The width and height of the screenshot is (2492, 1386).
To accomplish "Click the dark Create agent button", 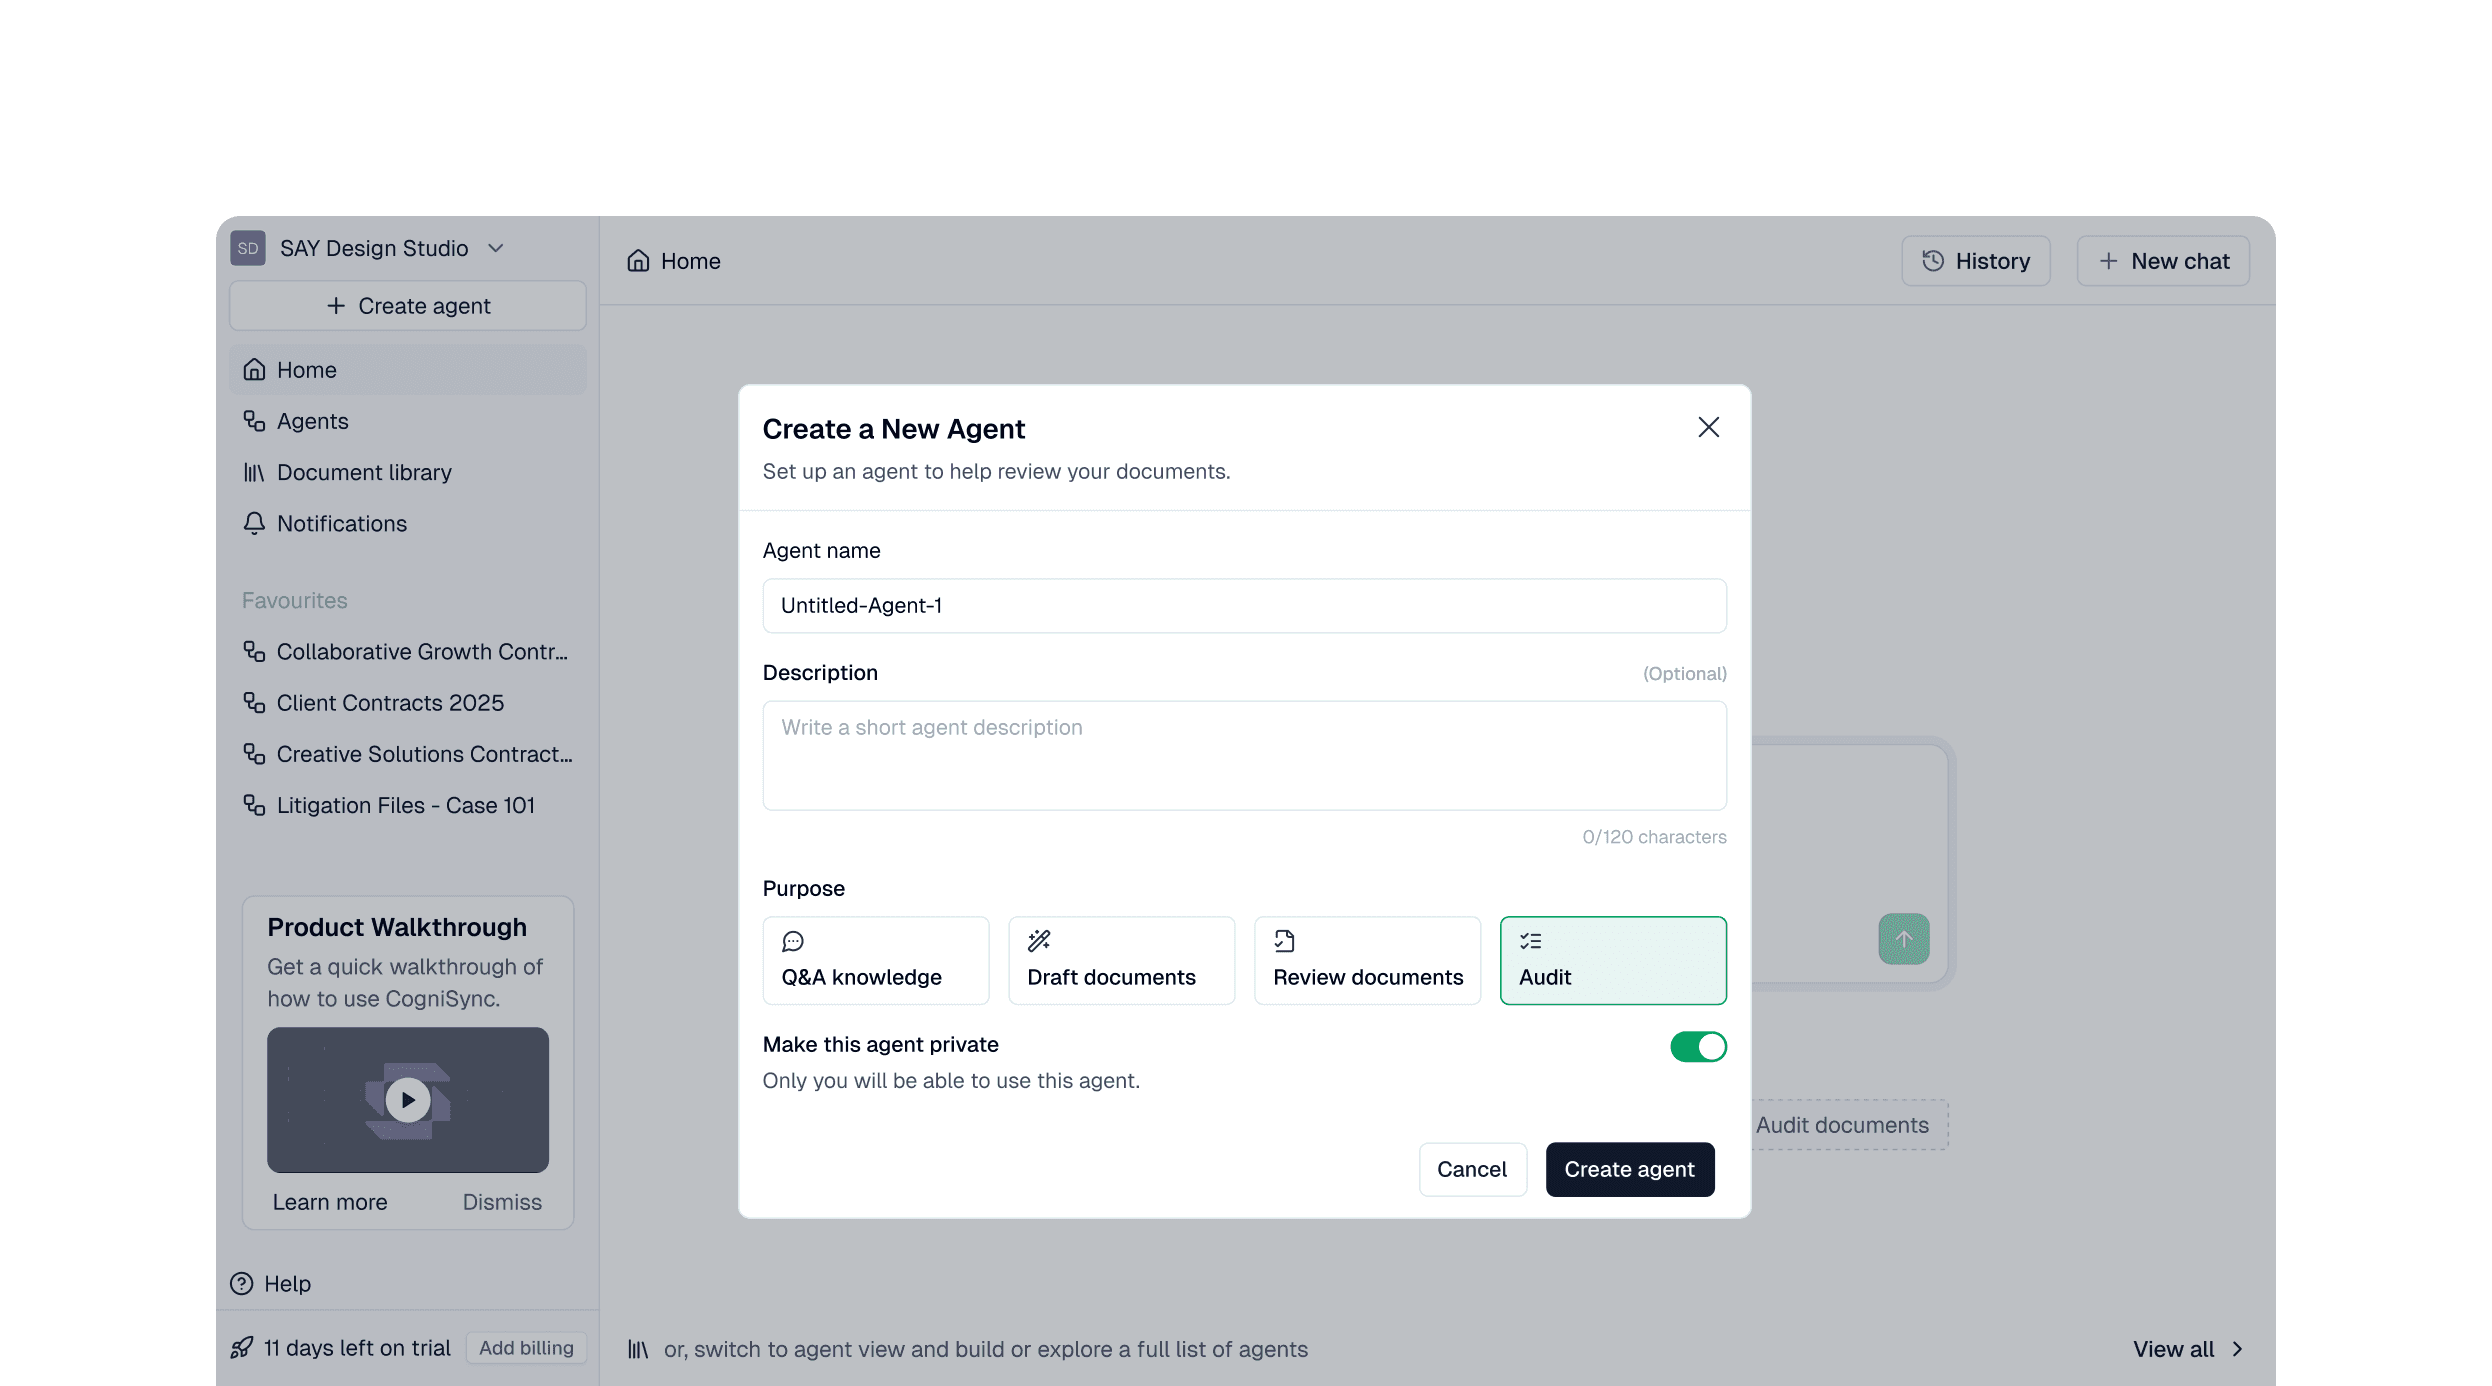I will [1629, 1169].
